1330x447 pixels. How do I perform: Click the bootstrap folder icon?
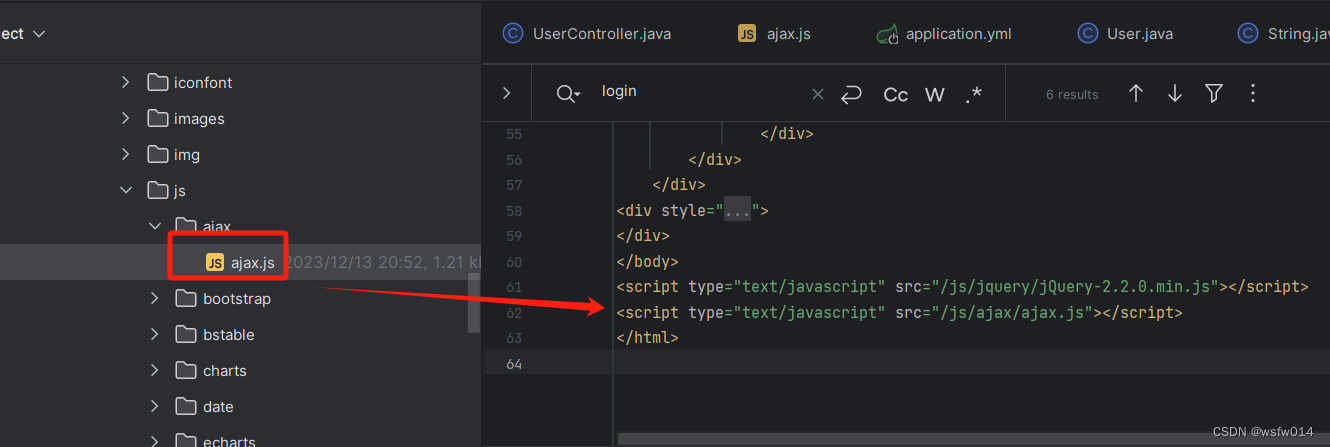(x=186, y=298)
